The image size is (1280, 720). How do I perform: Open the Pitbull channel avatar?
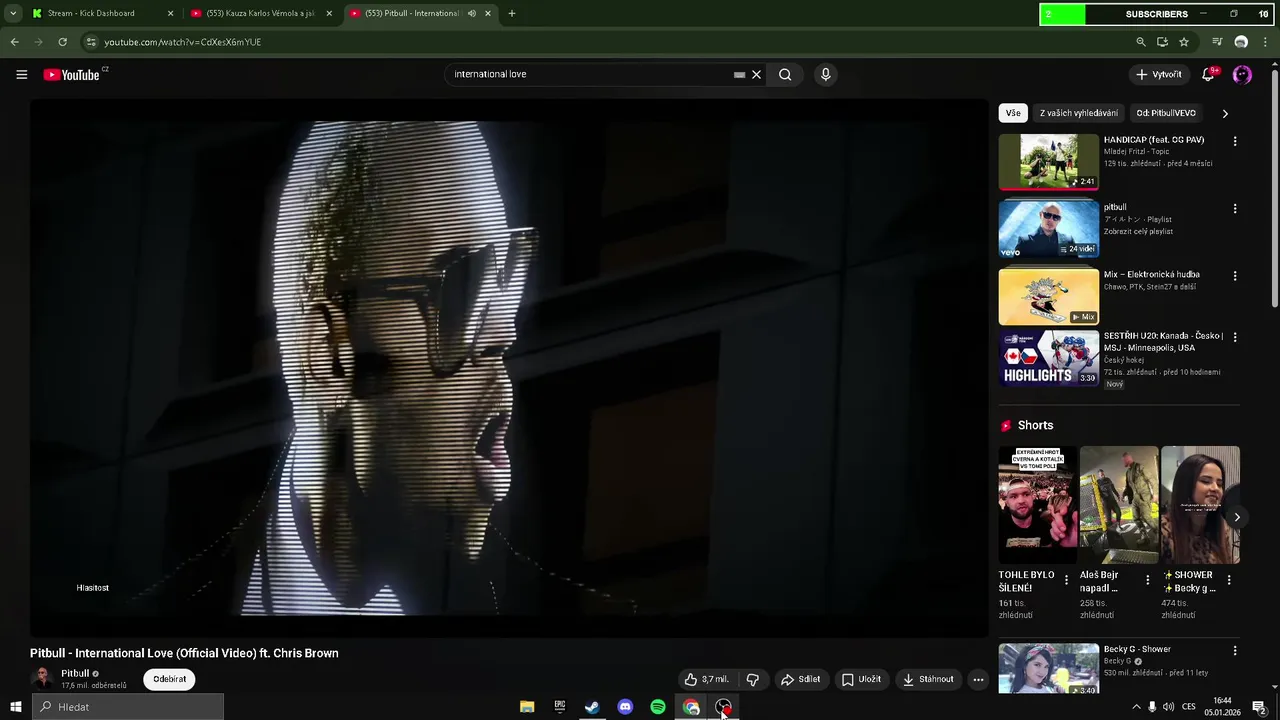[42, 679]
